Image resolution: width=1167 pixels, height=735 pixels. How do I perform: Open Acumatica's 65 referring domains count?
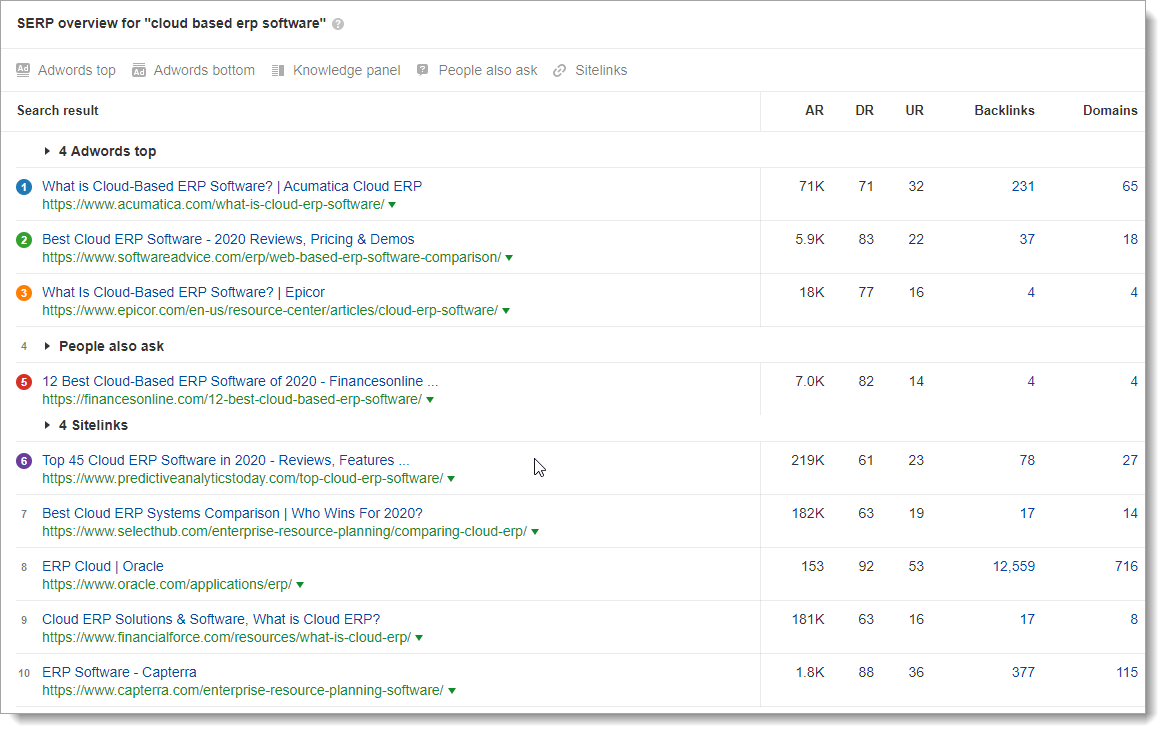pyautogui.click(x=1130, y=186)
